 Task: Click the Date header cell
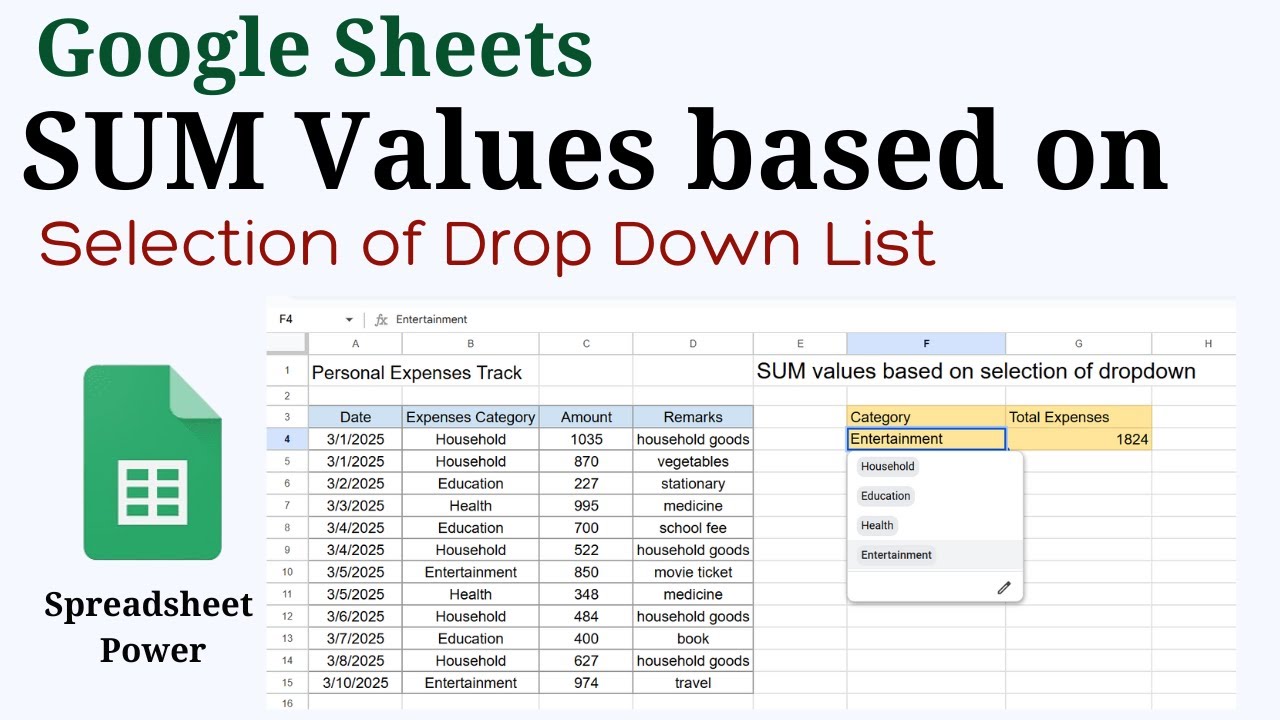coord(355,417)
